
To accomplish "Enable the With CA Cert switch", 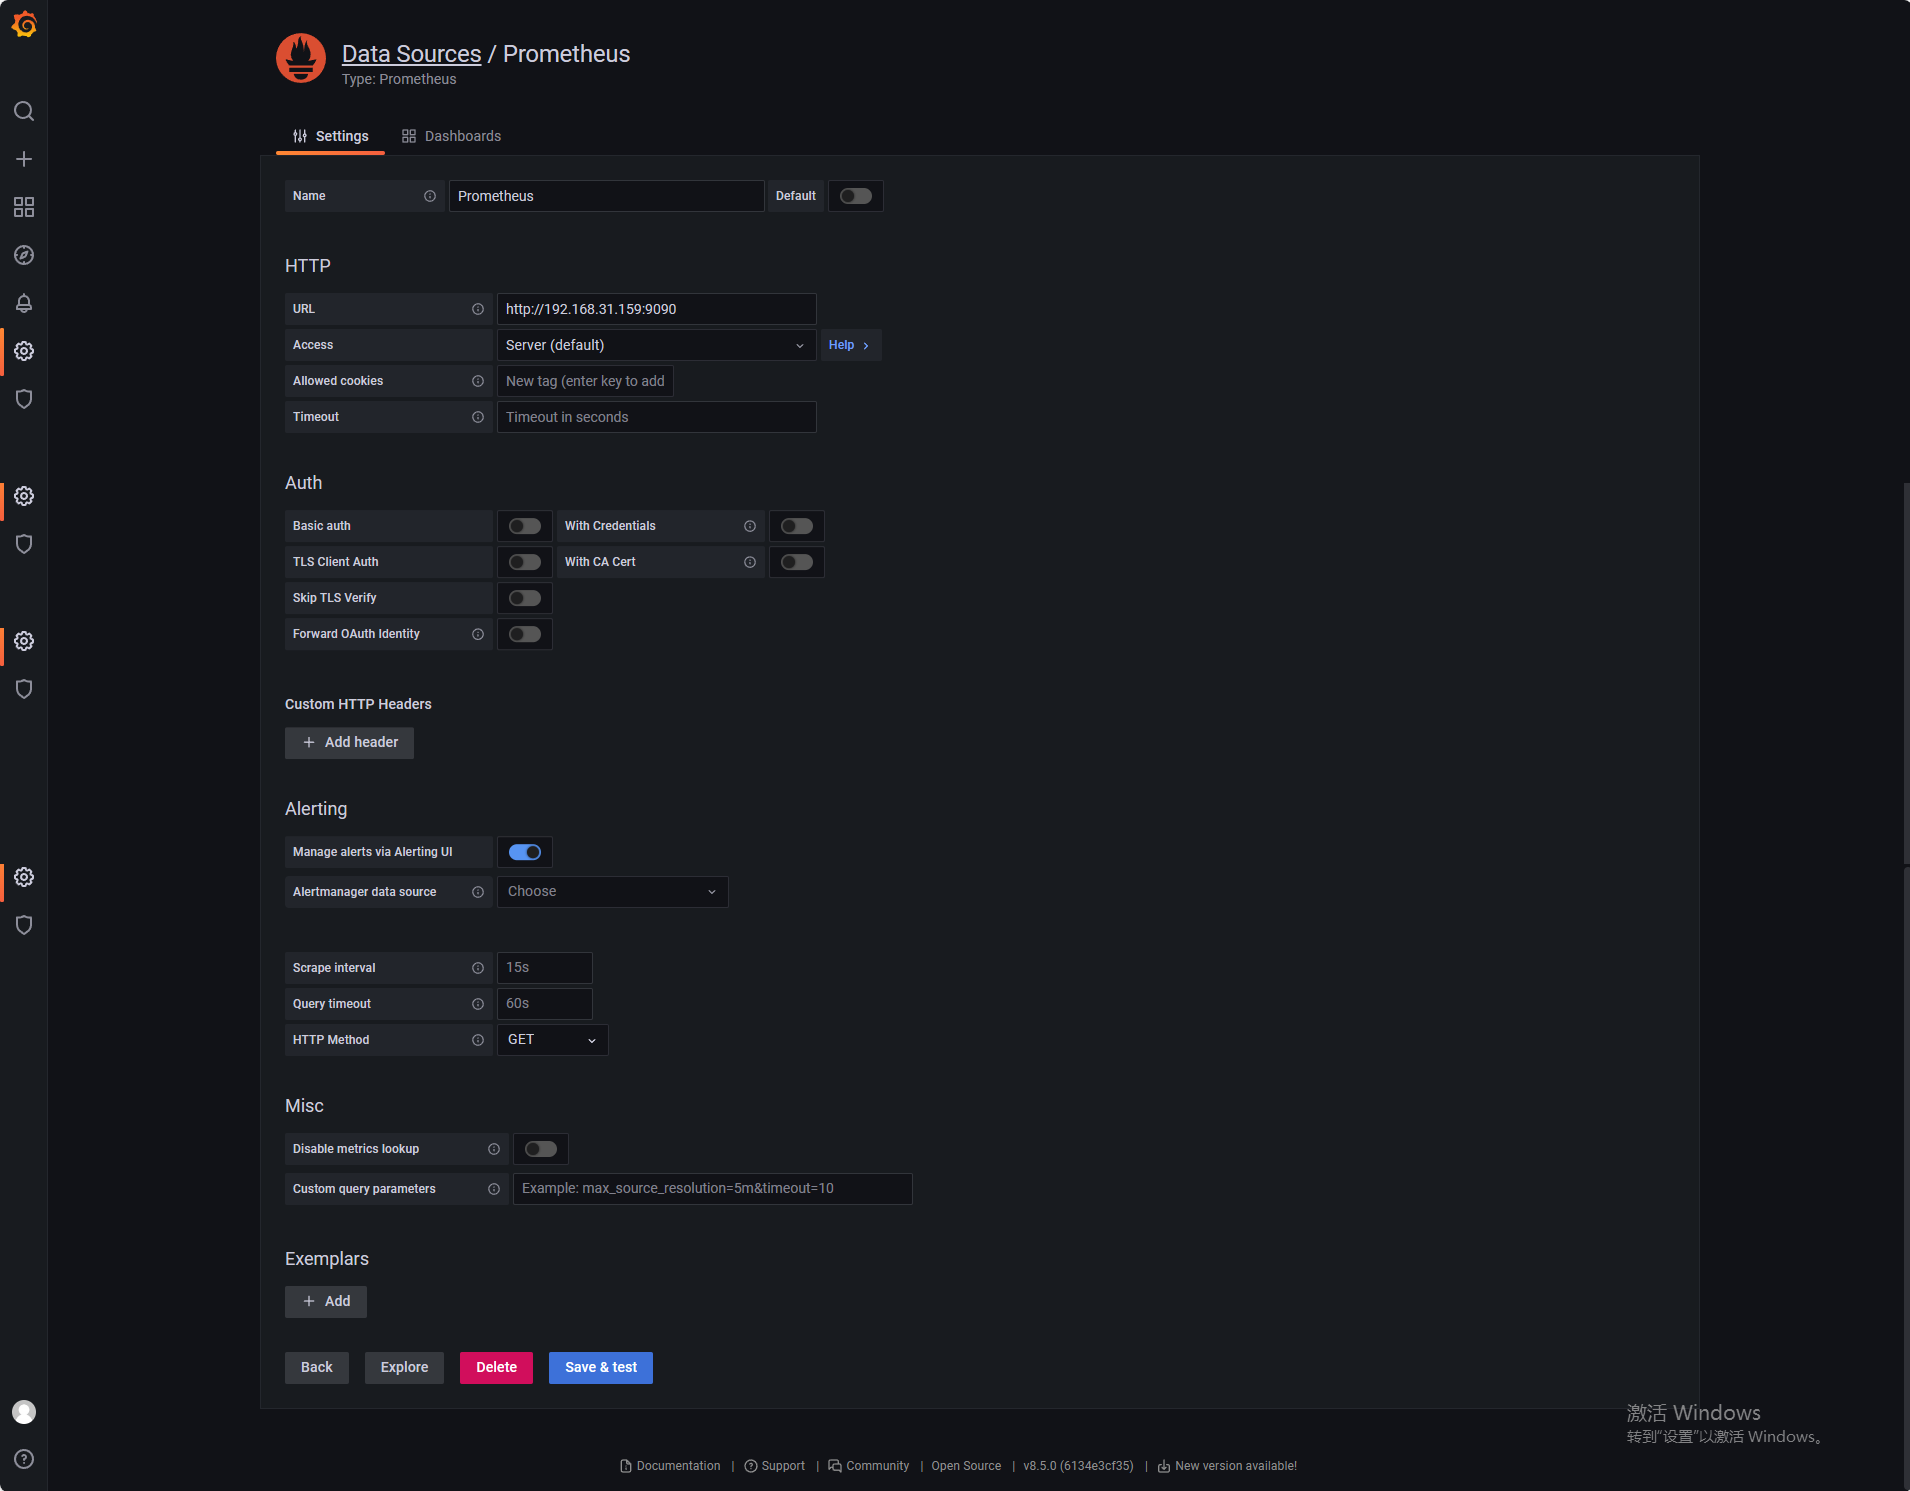I will pyautogui.click(x=797, y=562).
